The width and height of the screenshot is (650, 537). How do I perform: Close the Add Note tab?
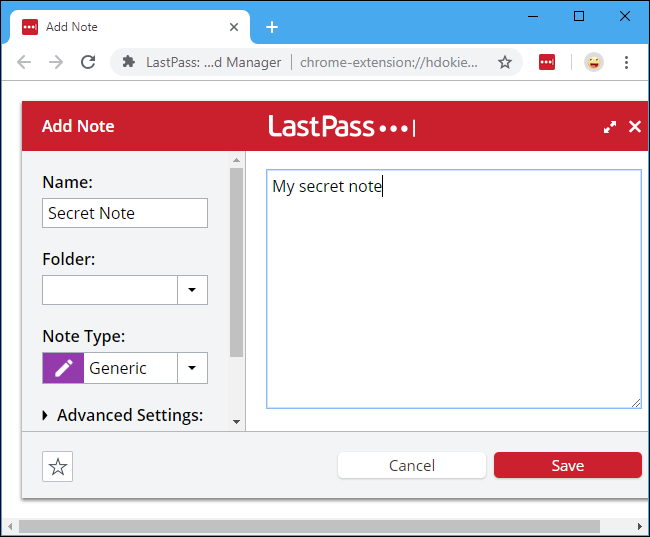[234, 27]
